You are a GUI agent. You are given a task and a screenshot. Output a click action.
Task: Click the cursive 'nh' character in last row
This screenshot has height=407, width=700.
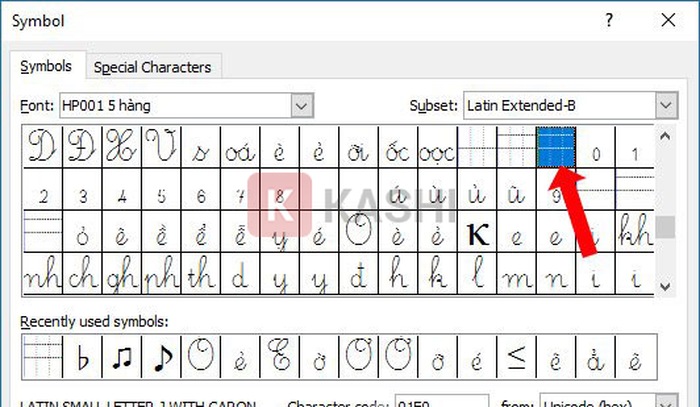40,273
